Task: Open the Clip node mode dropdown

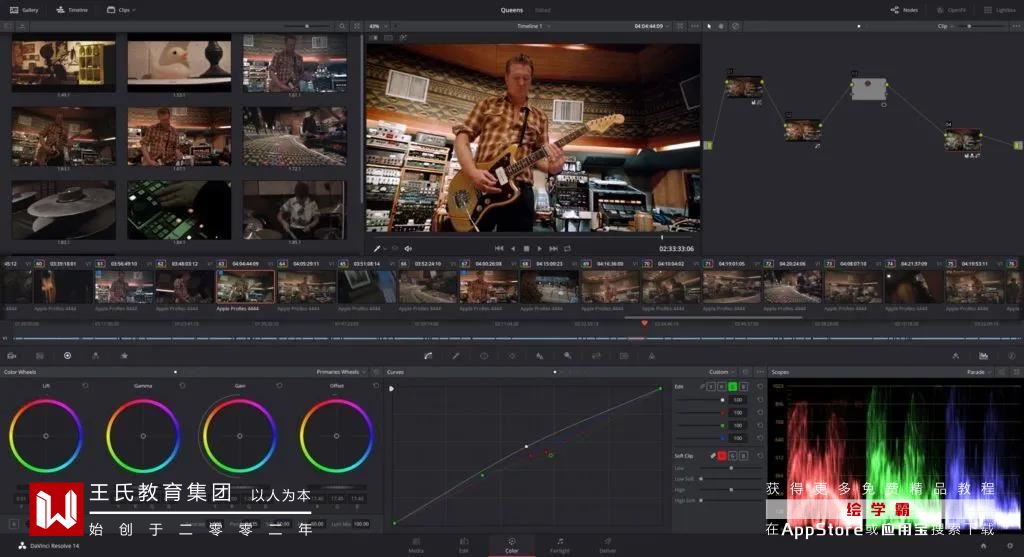Action: pos(945,26)
